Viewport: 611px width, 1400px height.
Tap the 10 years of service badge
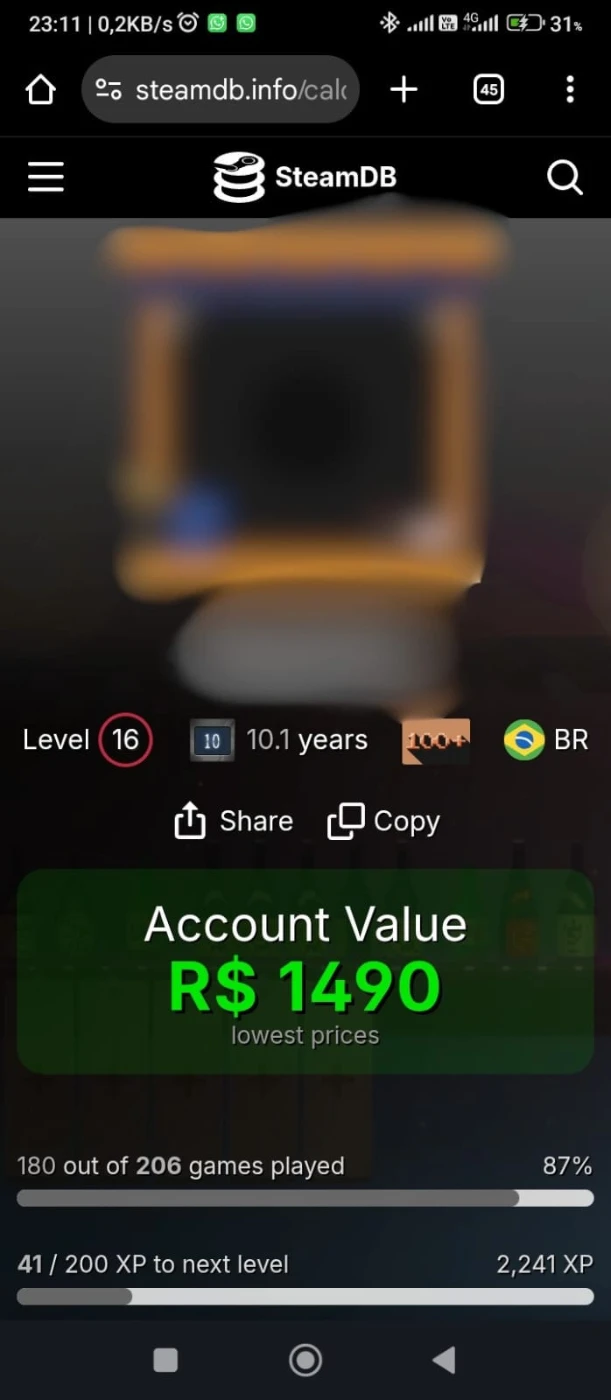[x=212, y=741]
